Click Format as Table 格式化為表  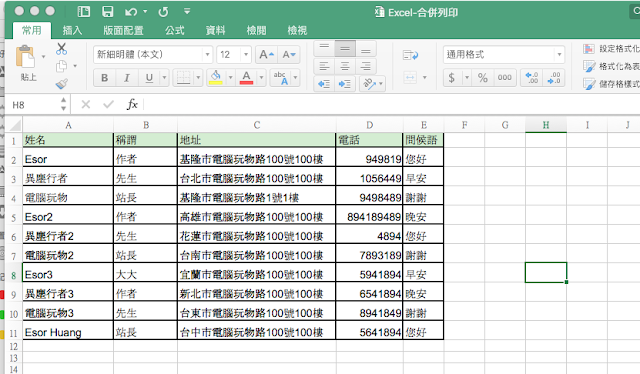tap(611, 66)
